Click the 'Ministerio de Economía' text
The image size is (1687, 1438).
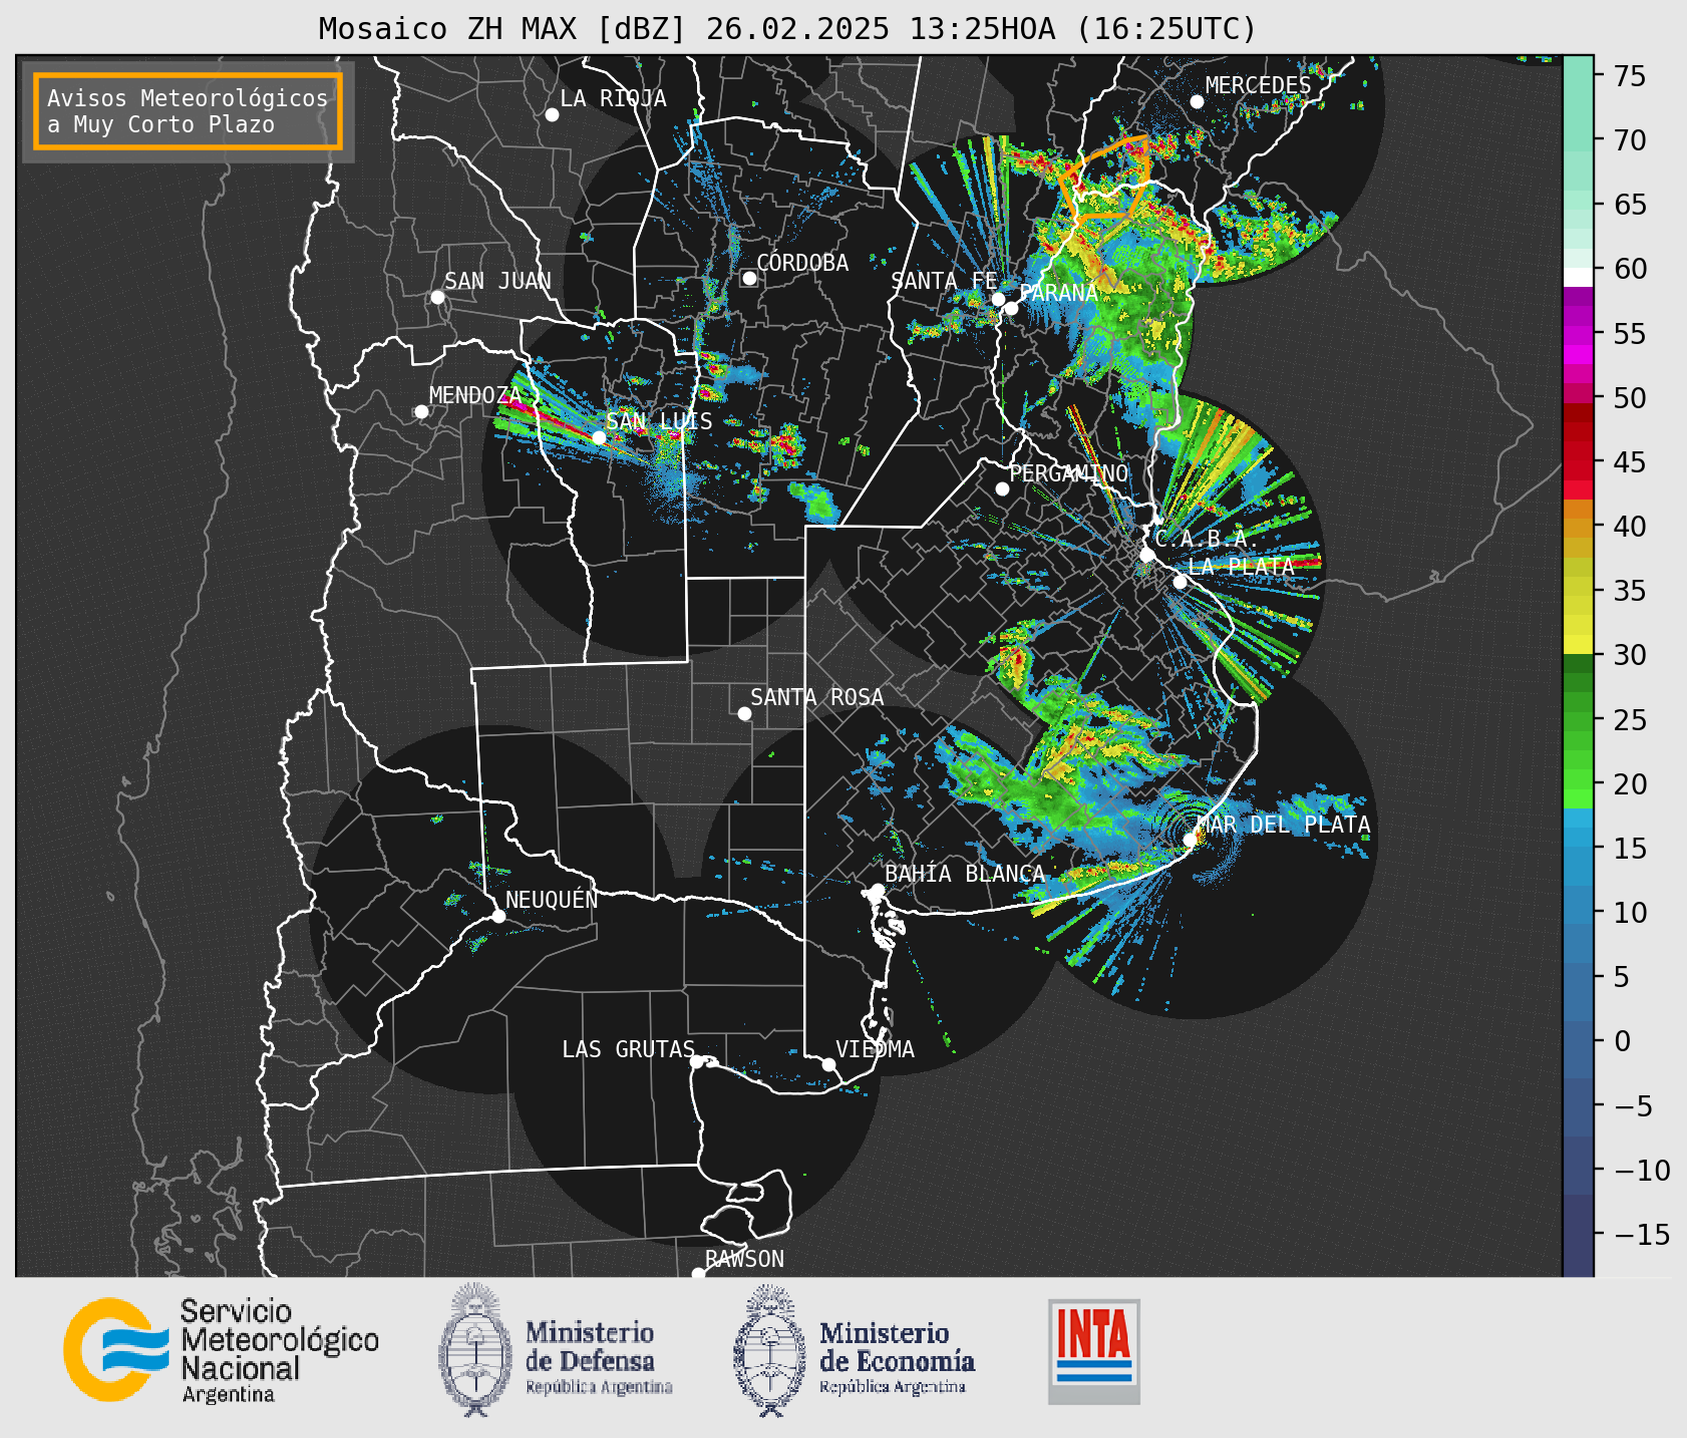pyautogui.click(x=897, y=1346)
